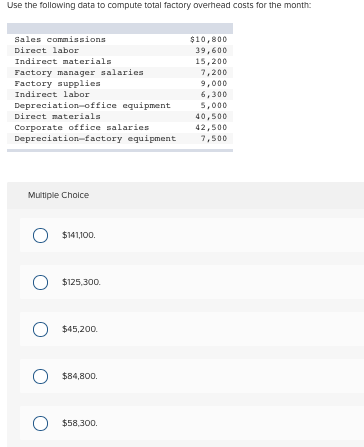
Task: Click the $141,100 answer text
Action: coord(79,235)
